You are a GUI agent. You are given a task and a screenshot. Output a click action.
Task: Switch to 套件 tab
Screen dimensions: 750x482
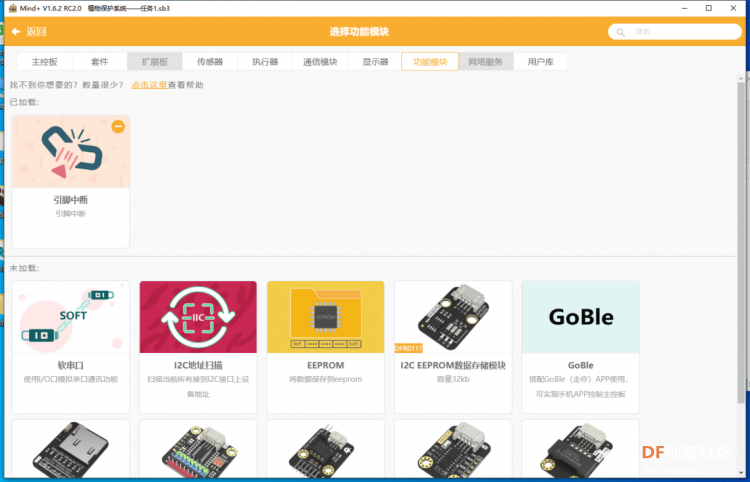99,62
